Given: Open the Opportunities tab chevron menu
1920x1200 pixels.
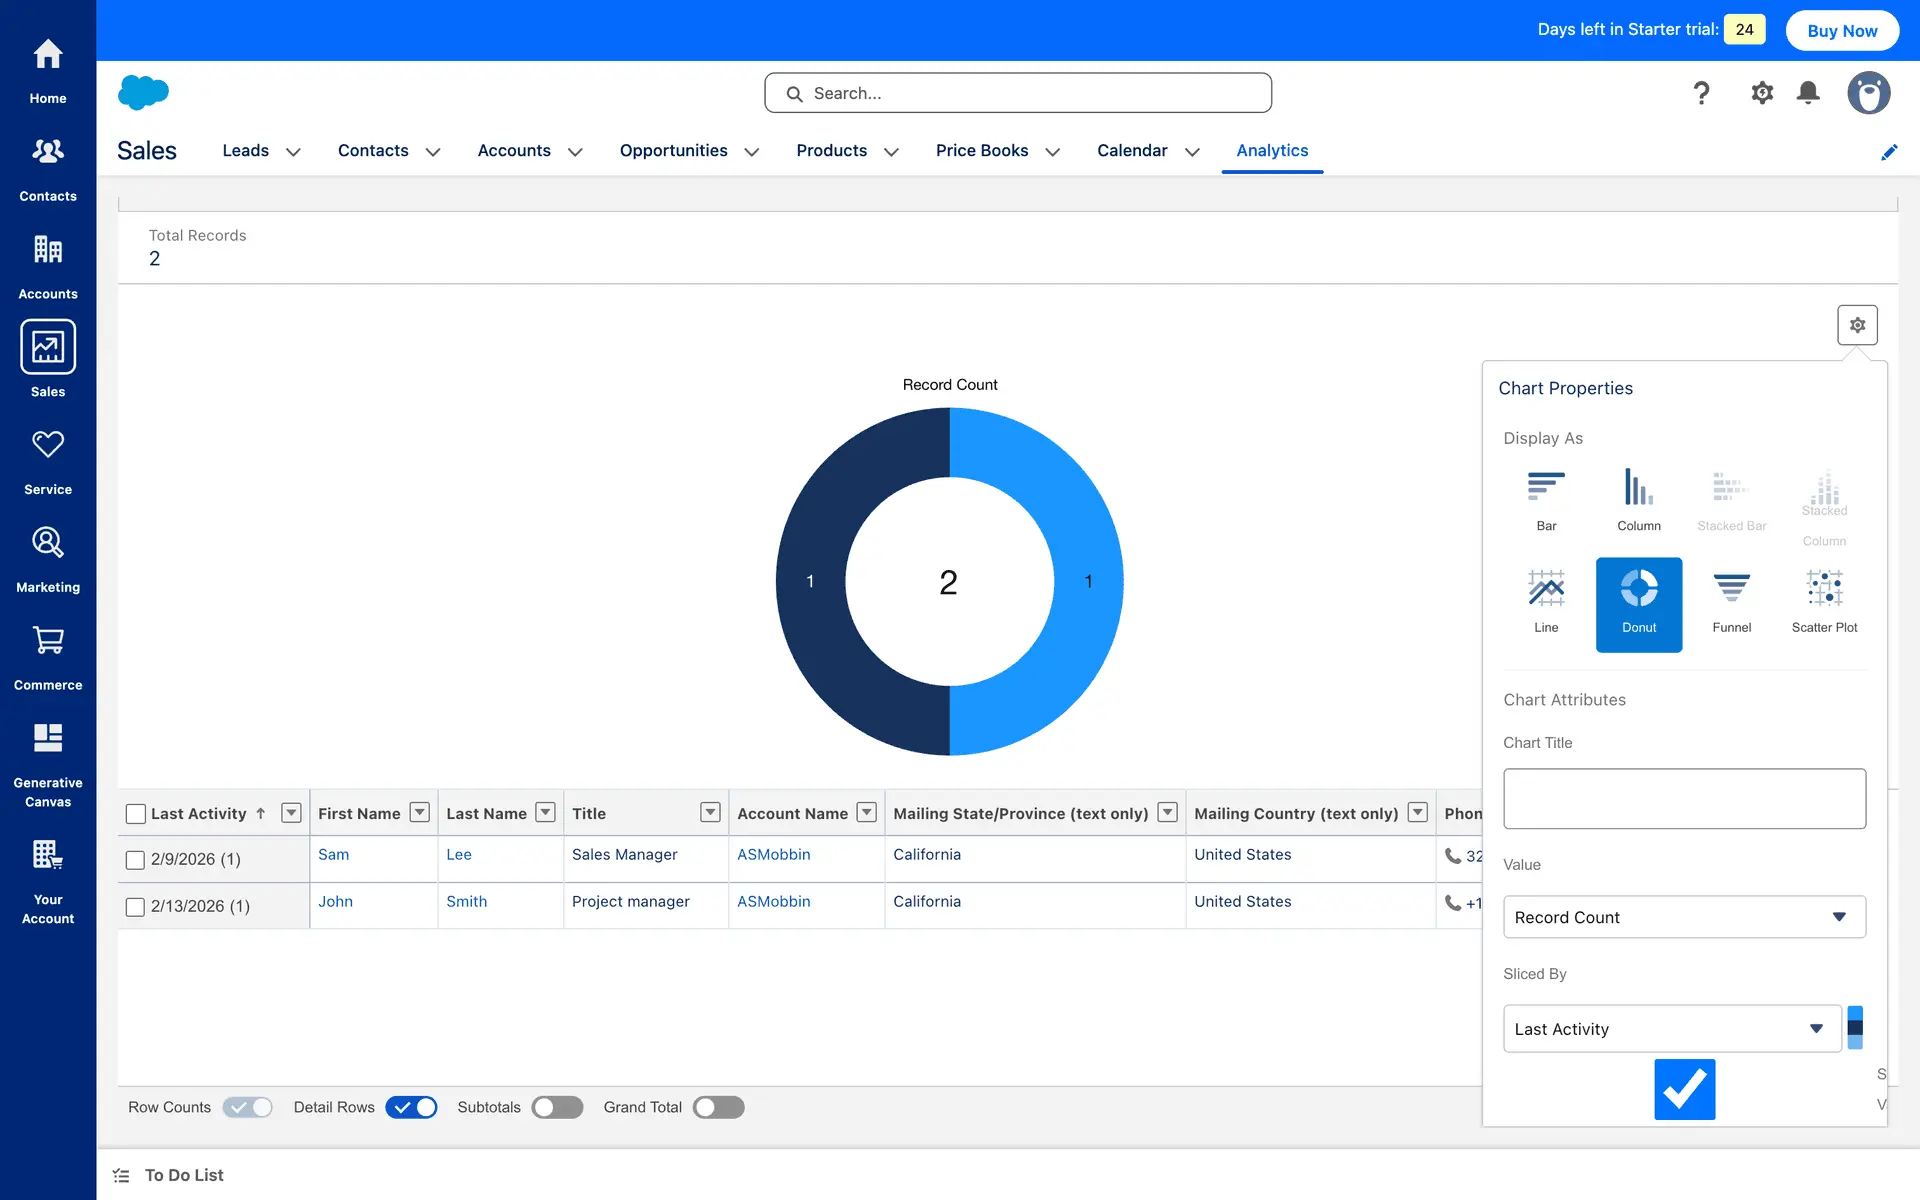Looking at the screenshot, I should click(752, 152).
